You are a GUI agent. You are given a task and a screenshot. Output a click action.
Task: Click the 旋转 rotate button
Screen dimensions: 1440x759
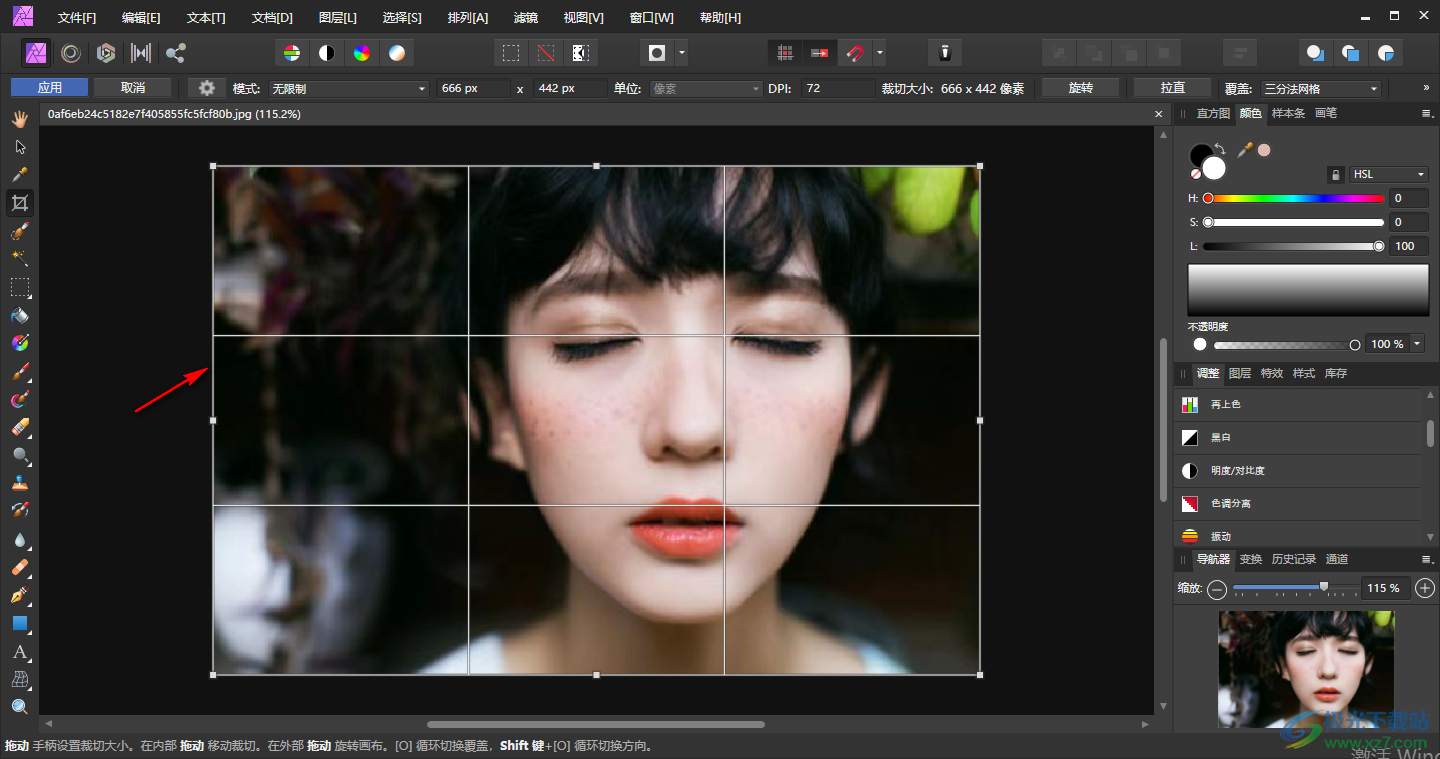[1080, 88]
